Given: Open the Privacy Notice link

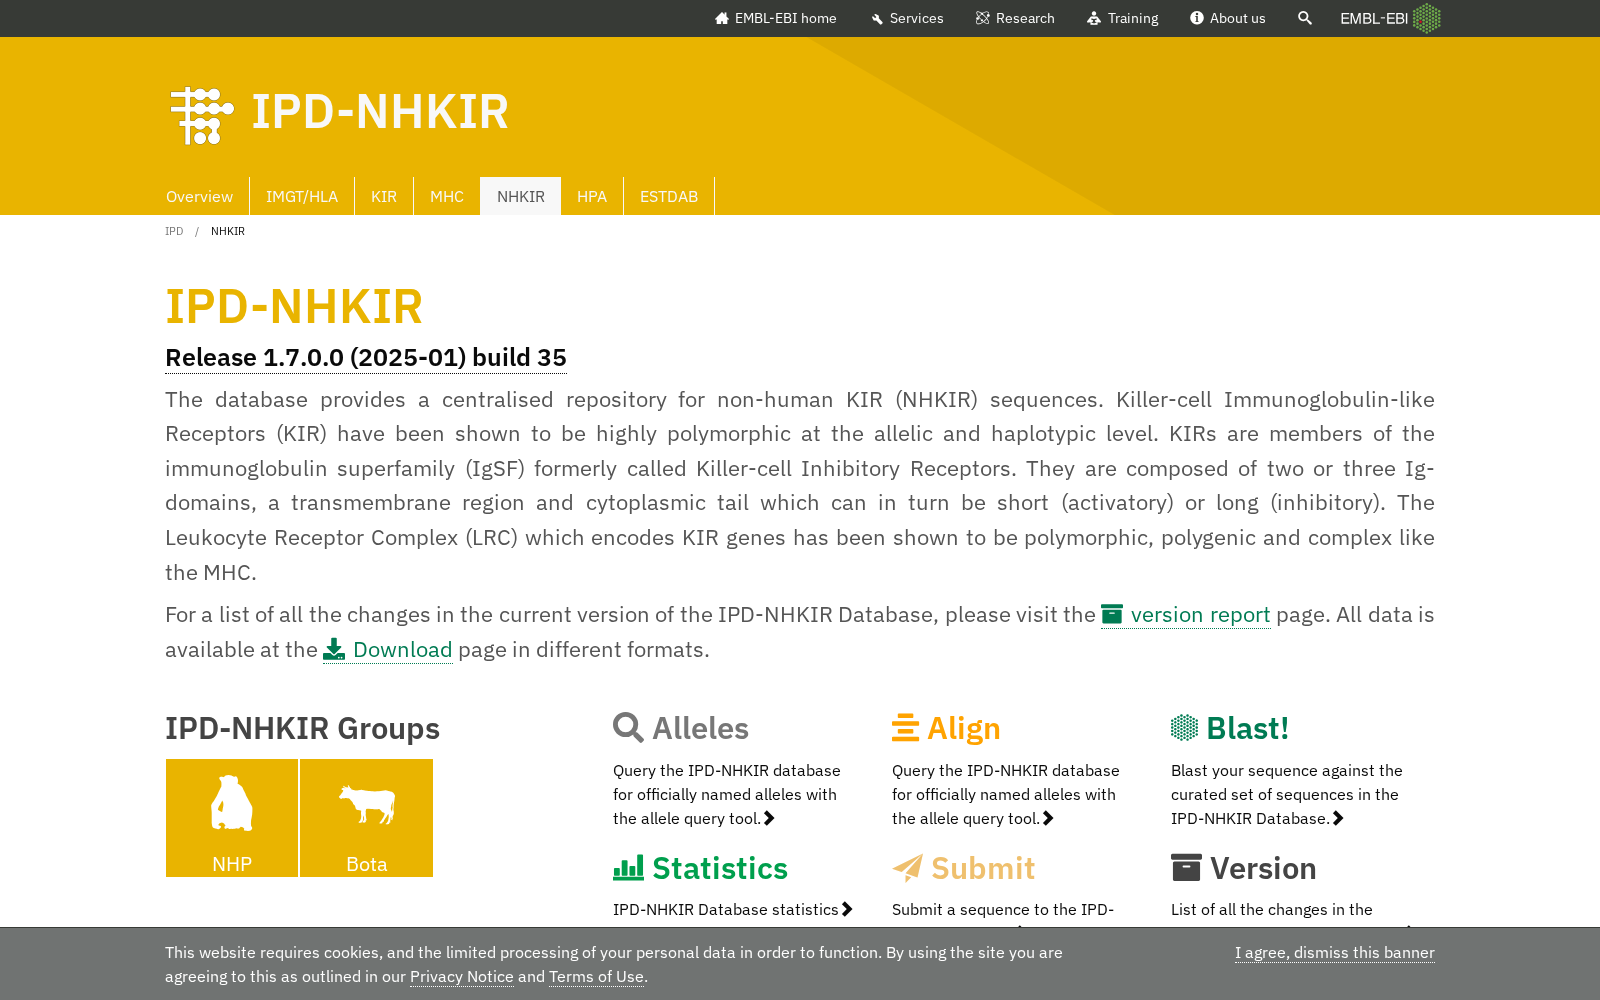Looking at the screenshot, I should click(462, 976).
